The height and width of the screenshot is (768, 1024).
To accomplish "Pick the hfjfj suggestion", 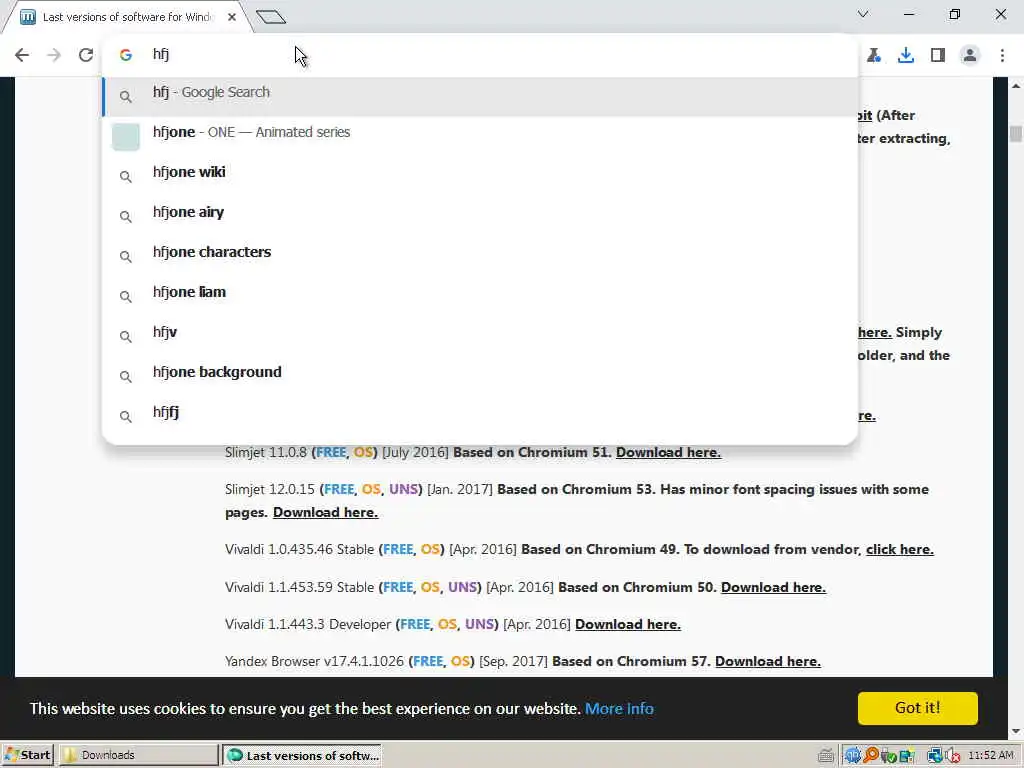I will (480, 415).
